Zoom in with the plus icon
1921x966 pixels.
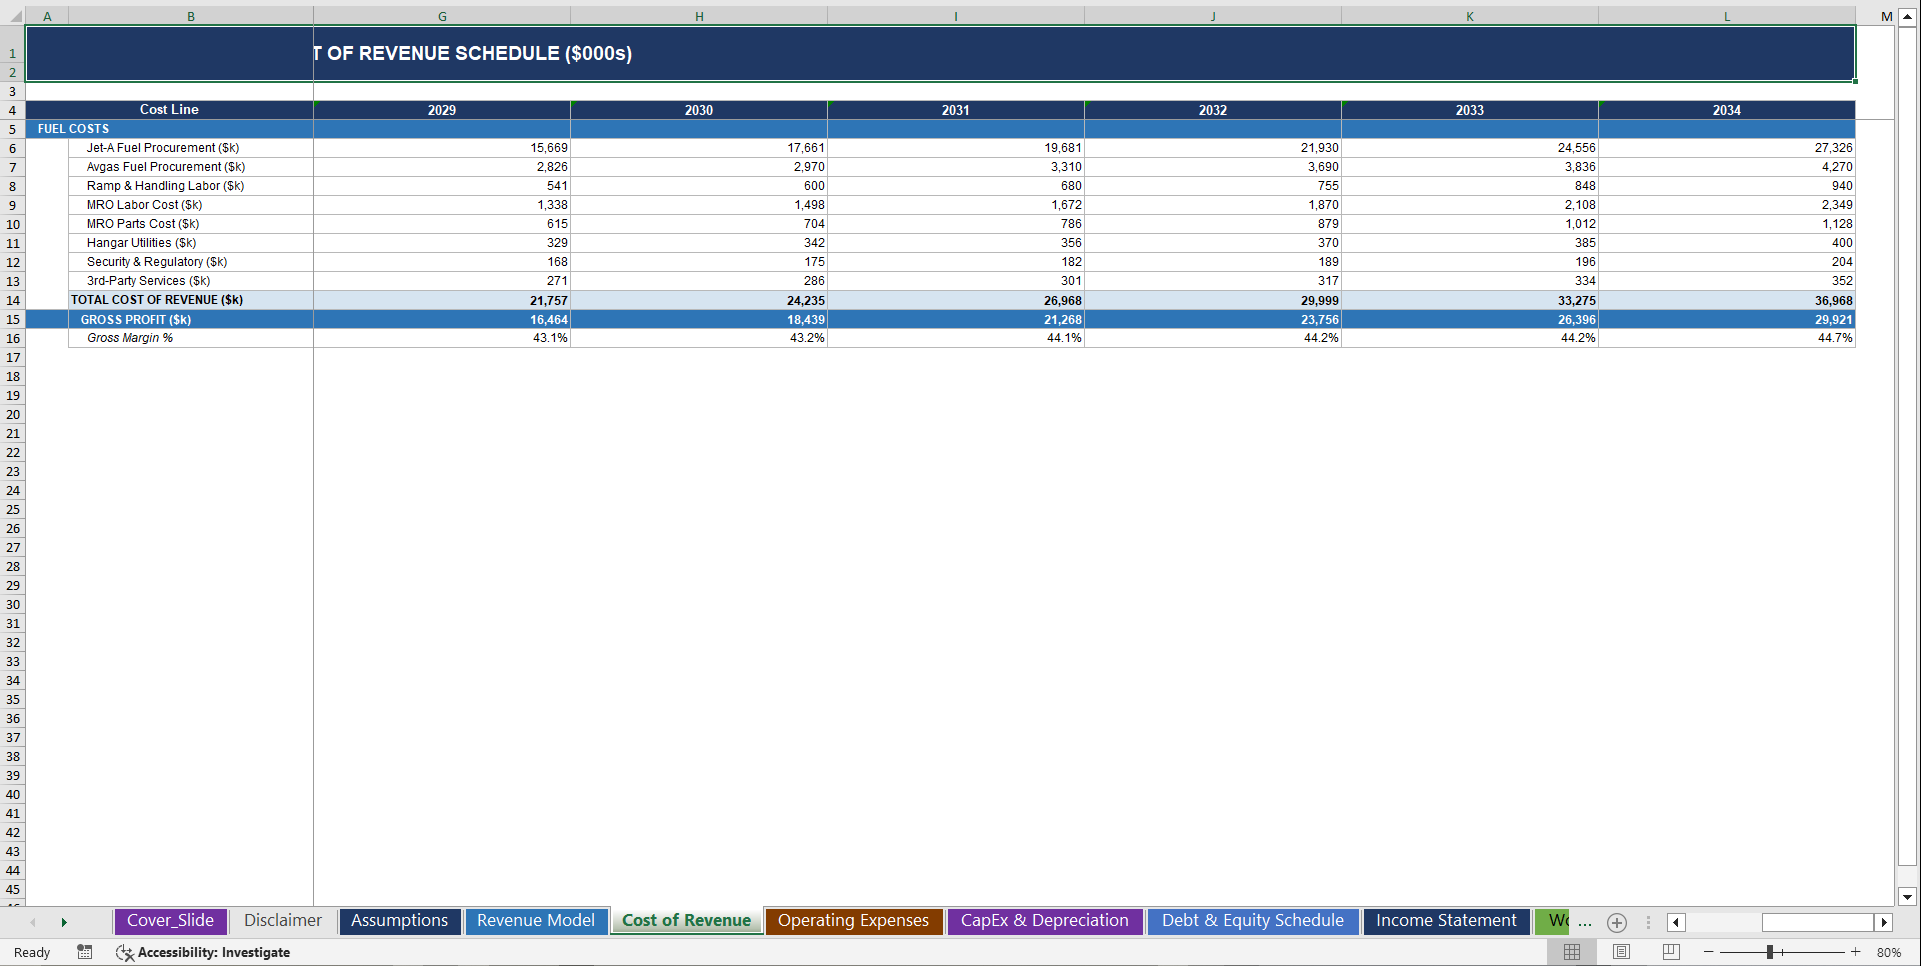1858,952
